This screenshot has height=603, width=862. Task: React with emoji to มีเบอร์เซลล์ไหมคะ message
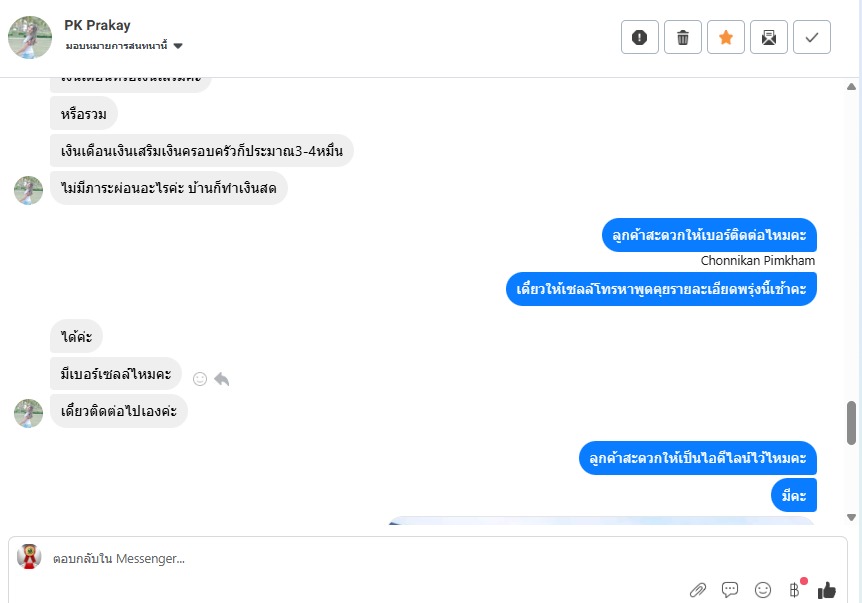[x=200, y=379]
